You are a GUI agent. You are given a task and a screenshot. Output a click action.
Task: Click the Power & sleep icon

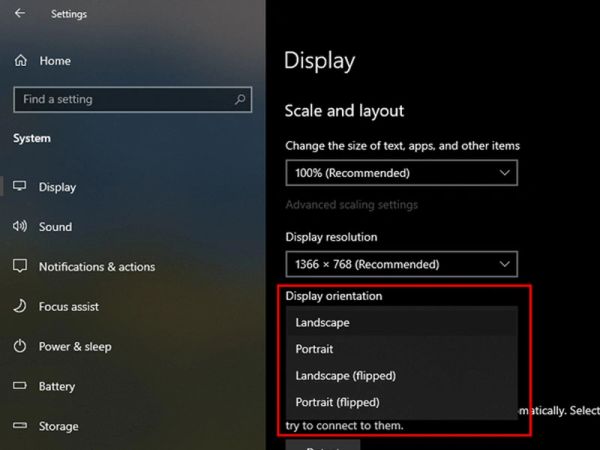[20, 347]
